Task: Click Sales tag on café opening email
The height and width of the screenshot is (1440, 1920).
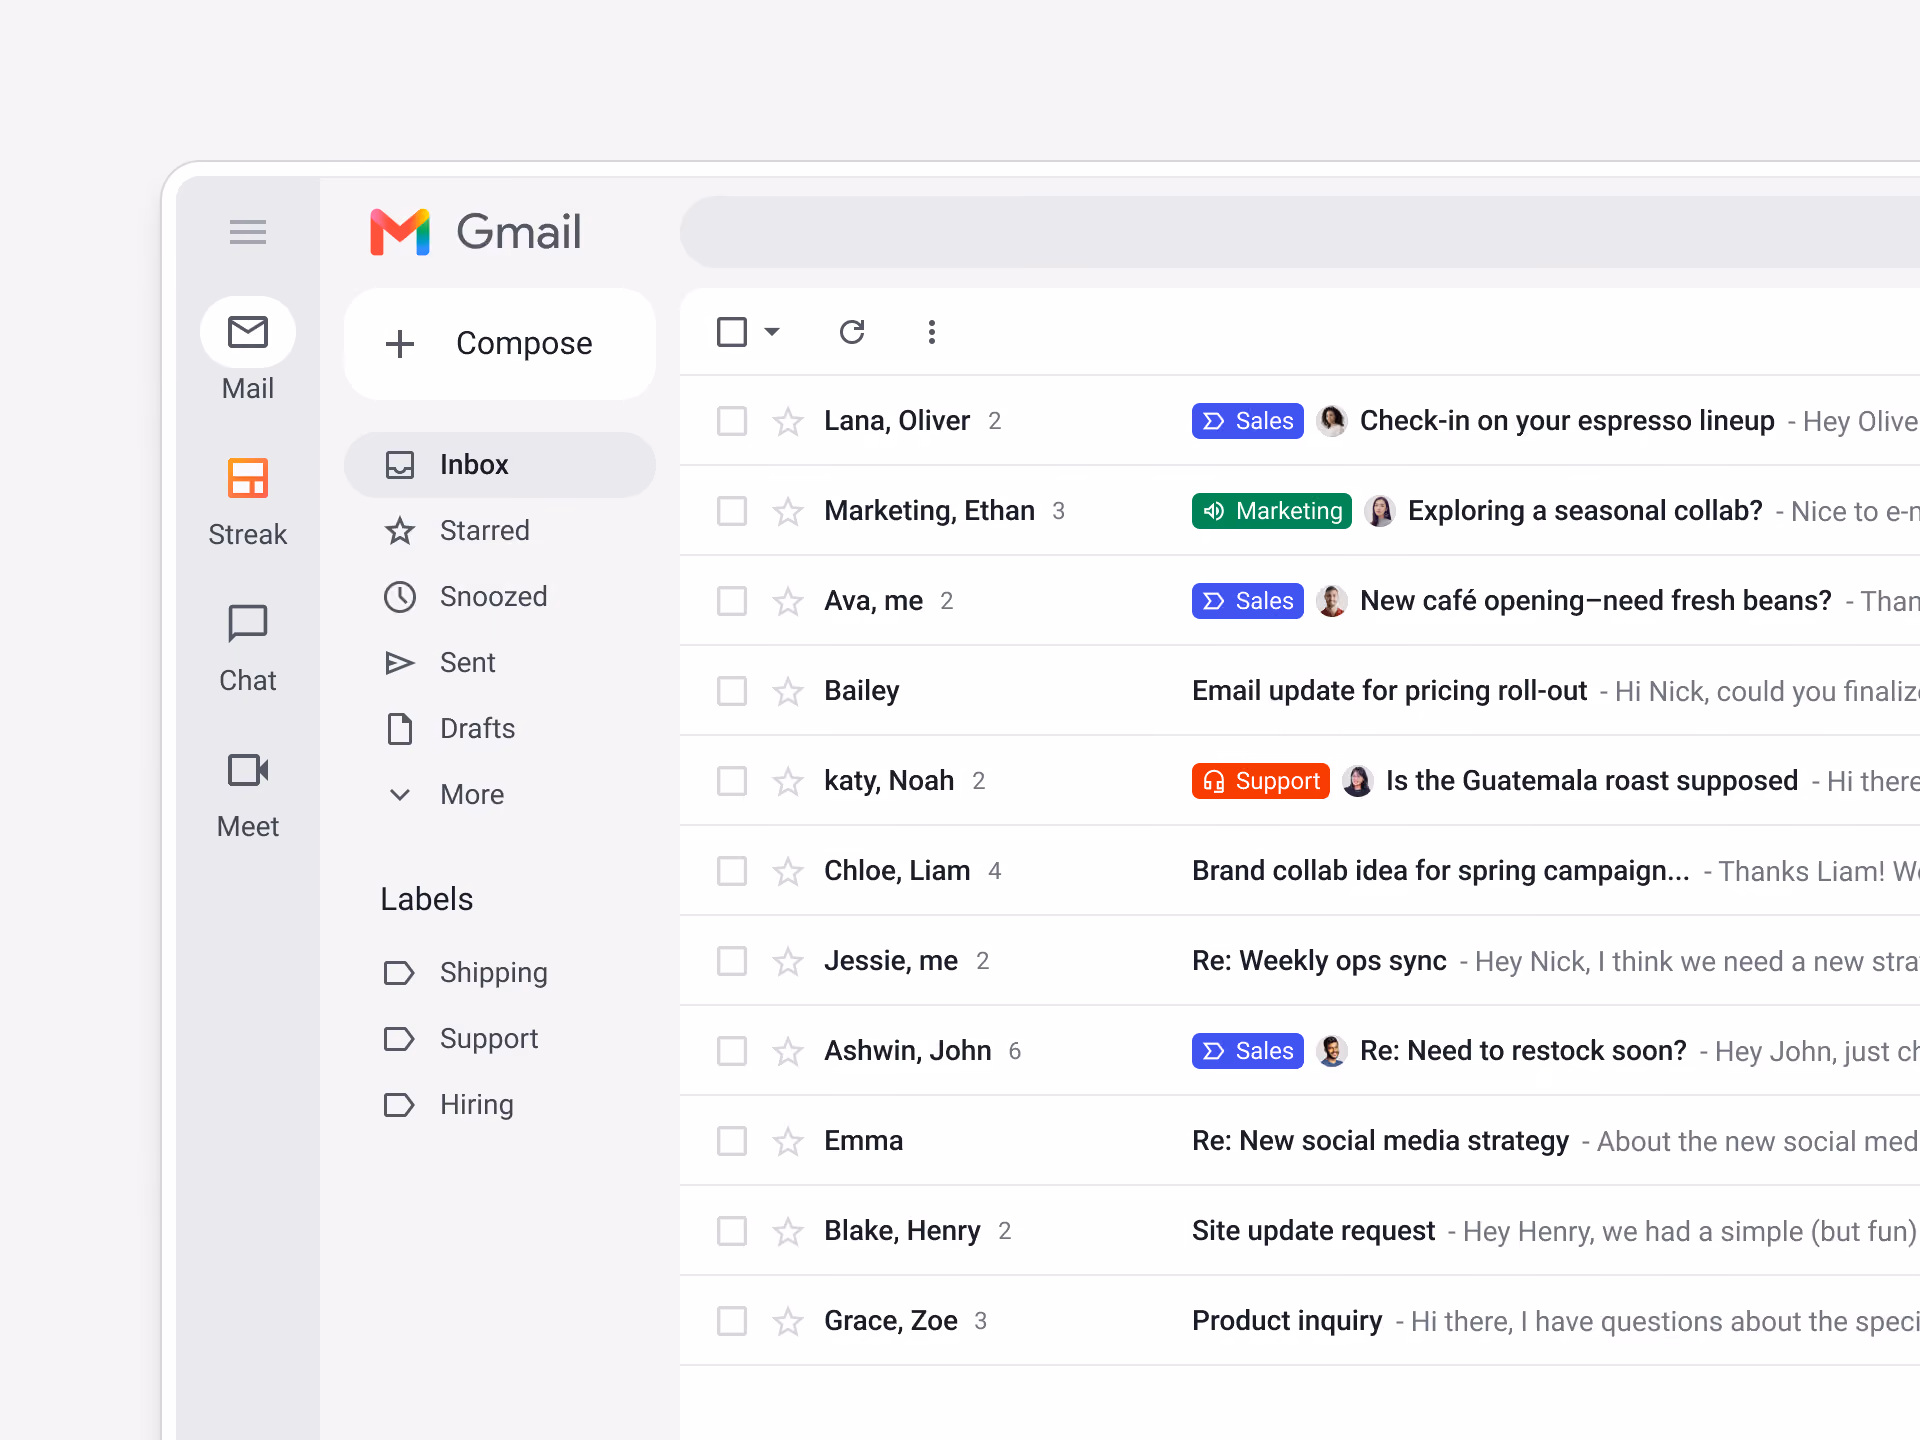Action: 1248,601
